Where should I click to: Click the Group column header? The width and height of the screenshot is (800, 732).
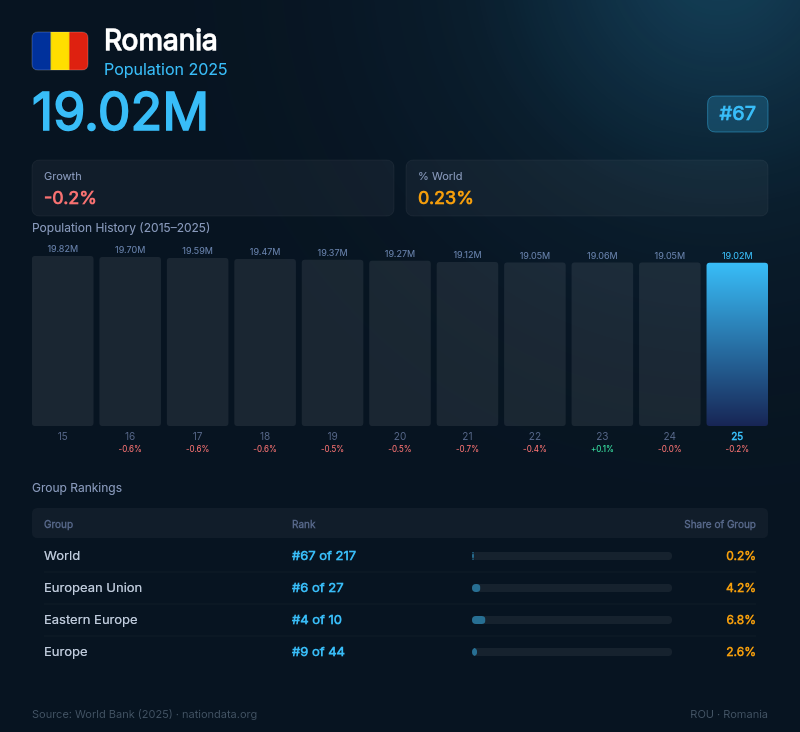[58, 524]
